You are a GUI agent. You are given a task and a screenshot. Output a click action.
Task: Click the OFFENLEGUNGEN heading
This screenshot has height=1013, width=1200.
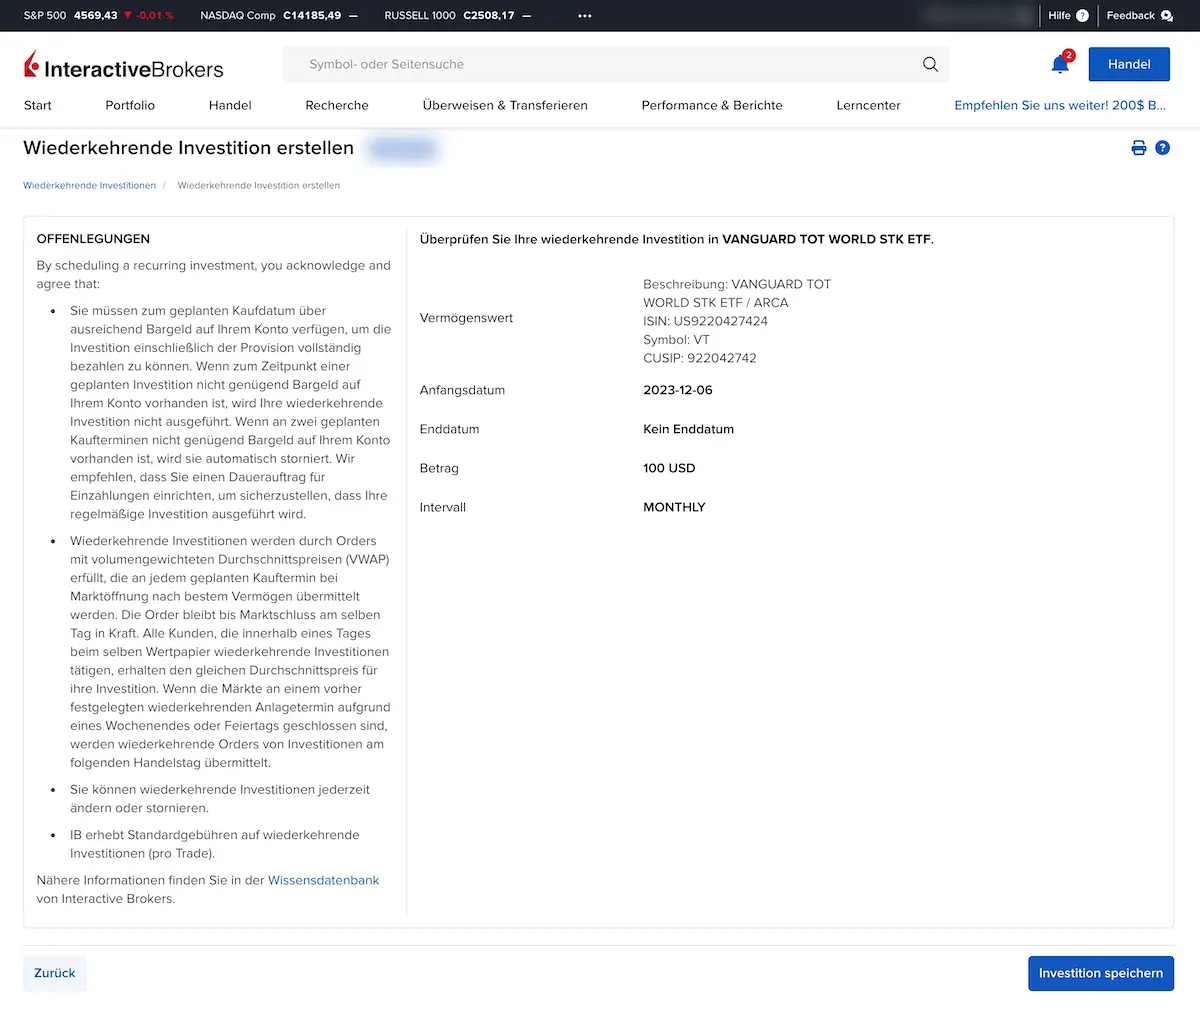pyautogui.click(x=93, y=239)
